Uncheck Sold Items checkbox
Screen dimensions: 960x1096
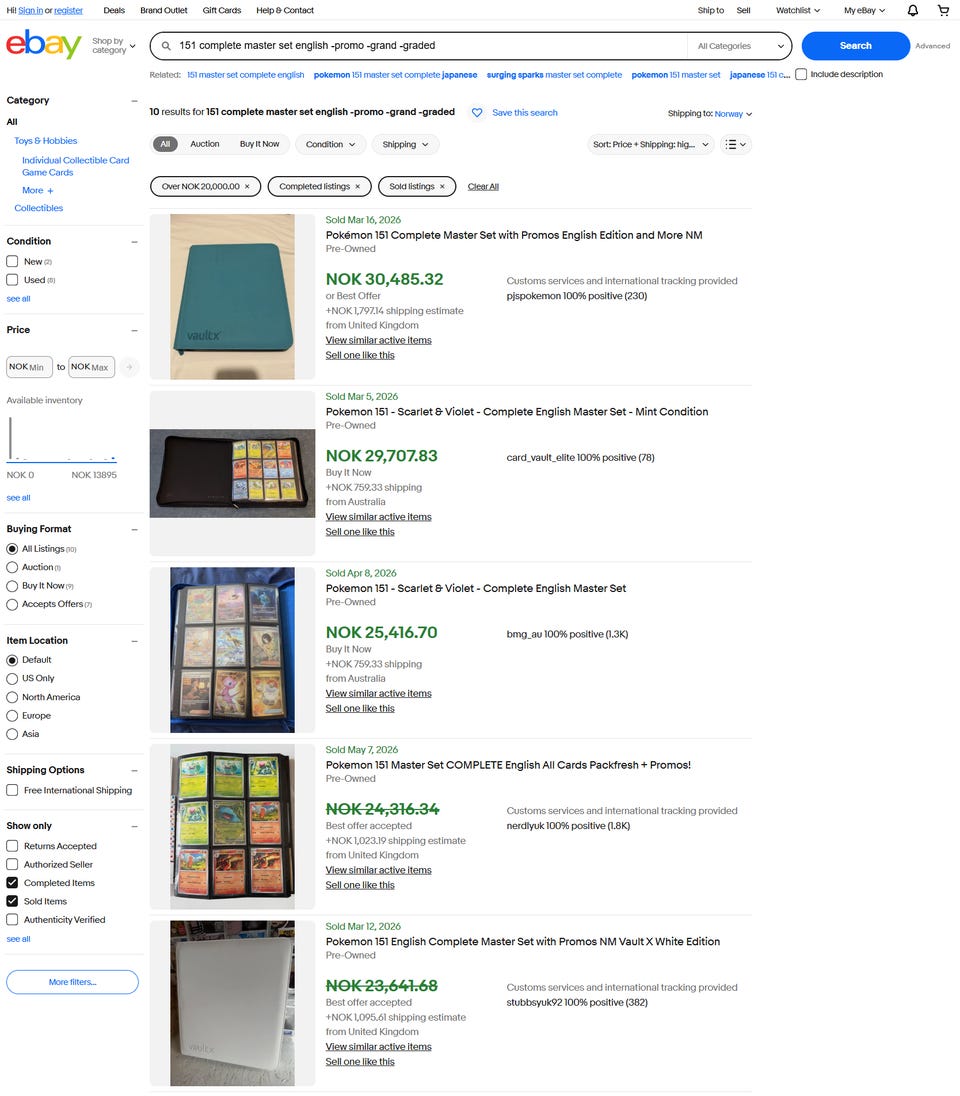(x=12, y=902)
